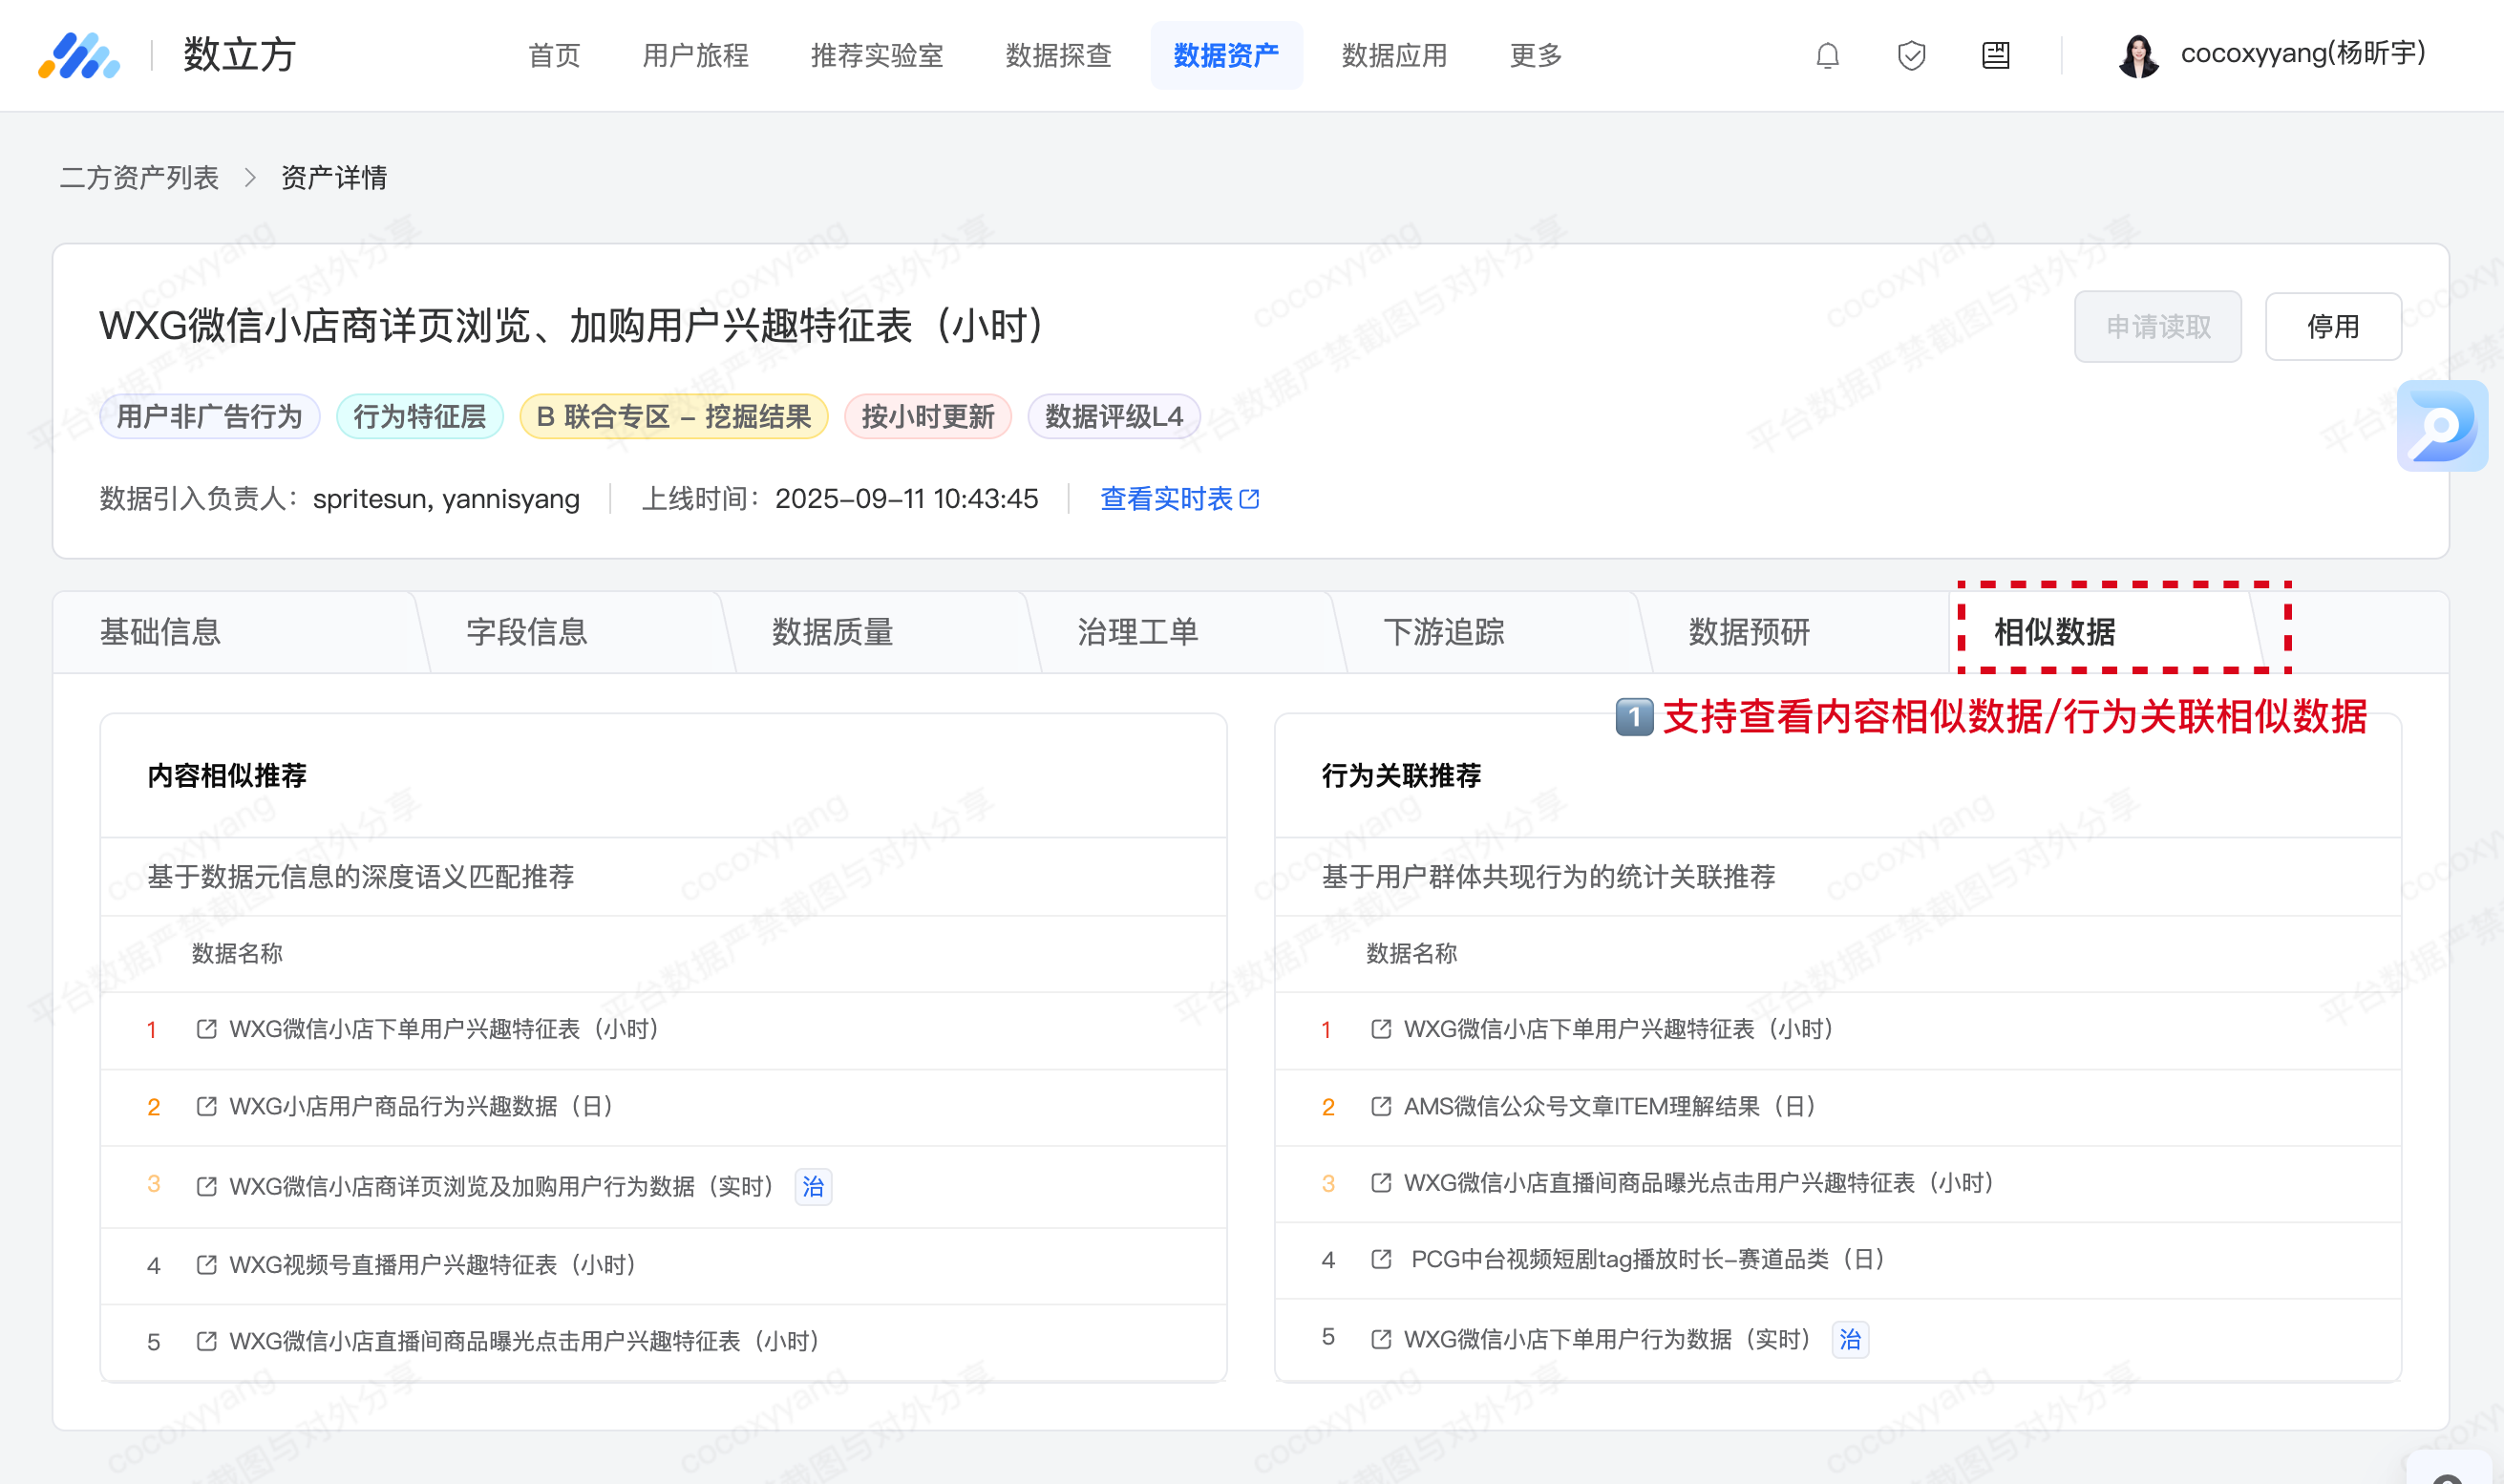Open WXG视频号直播用户兴趣特征表 row
The width and height of the screenshot is (2504, 1484).
[x=433, y=1264]
